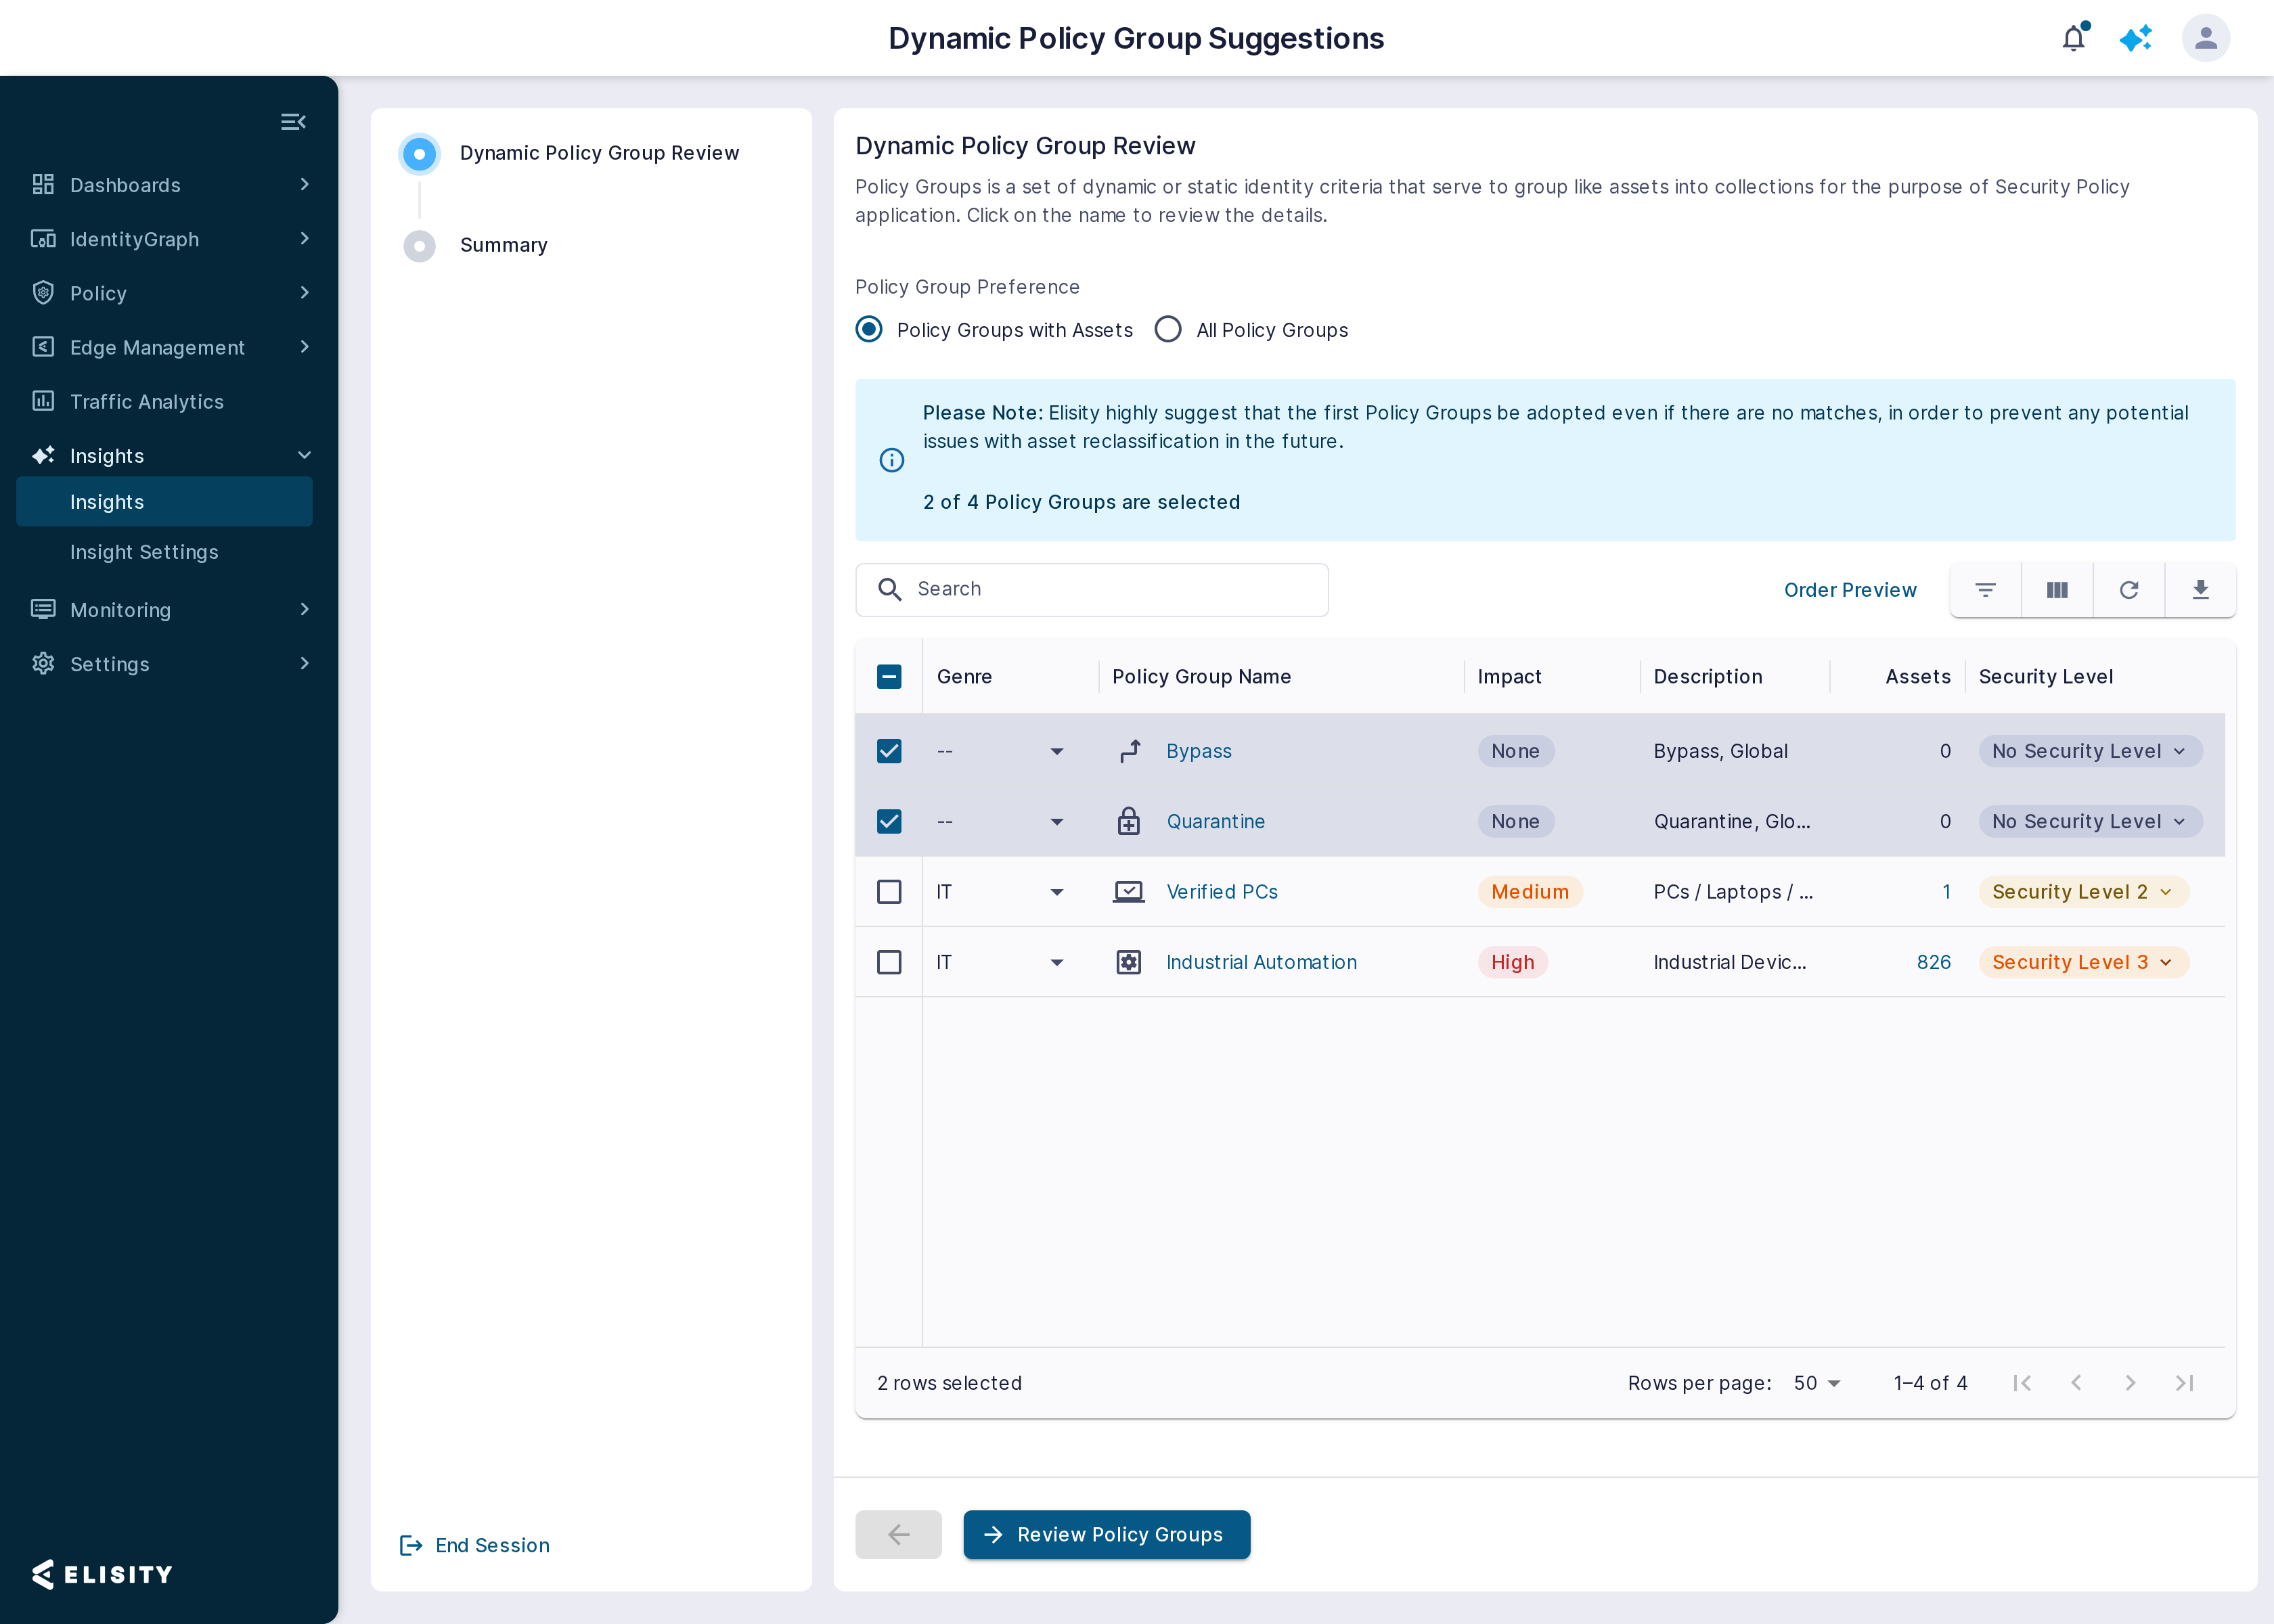This screenshot has width=2274, height=1624.
Task: Open the user profile avatar
Action: click(2205, 38)
